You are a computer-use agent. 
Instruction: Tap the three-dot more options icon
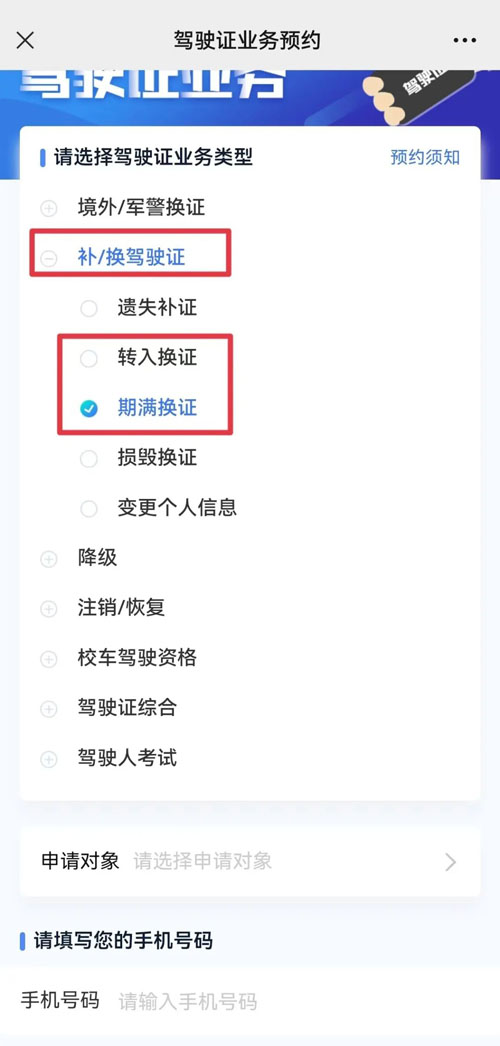[x=465, y=40]
